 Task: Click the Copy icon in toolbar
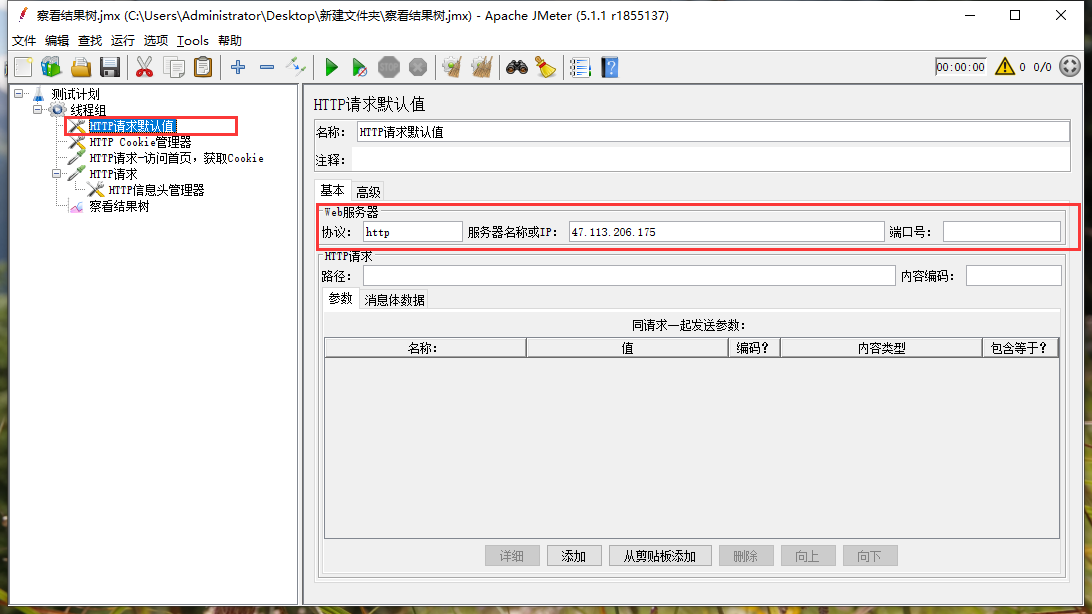pos(173,68)
